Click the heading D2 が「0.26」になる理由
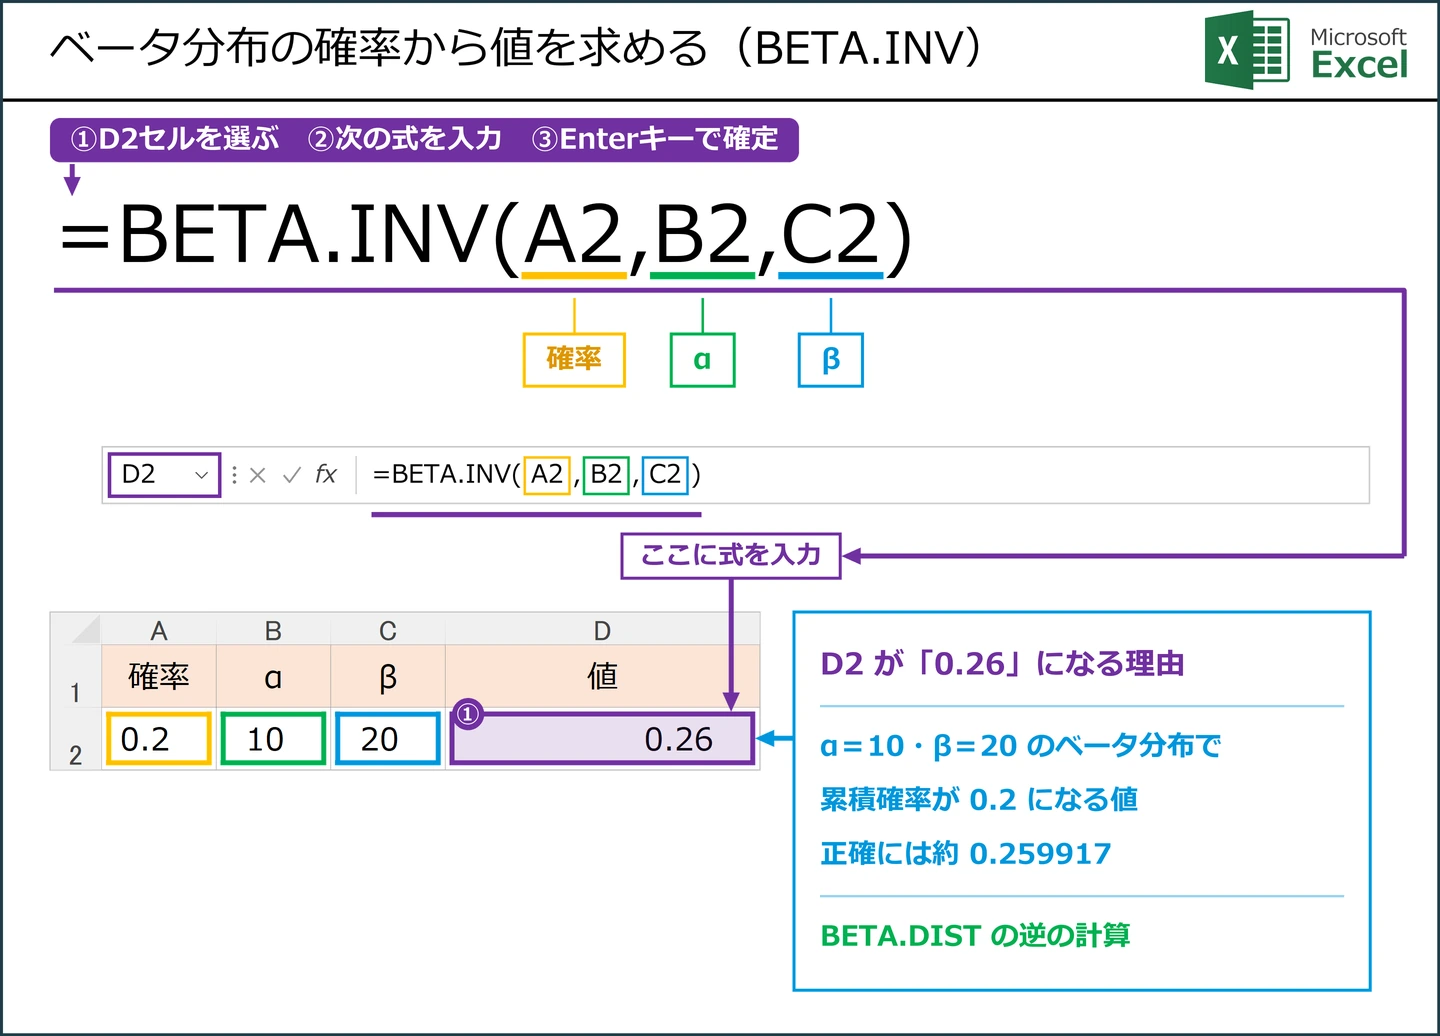The width and height of the screenshot is (1440, 1036). click(1002, 664)
